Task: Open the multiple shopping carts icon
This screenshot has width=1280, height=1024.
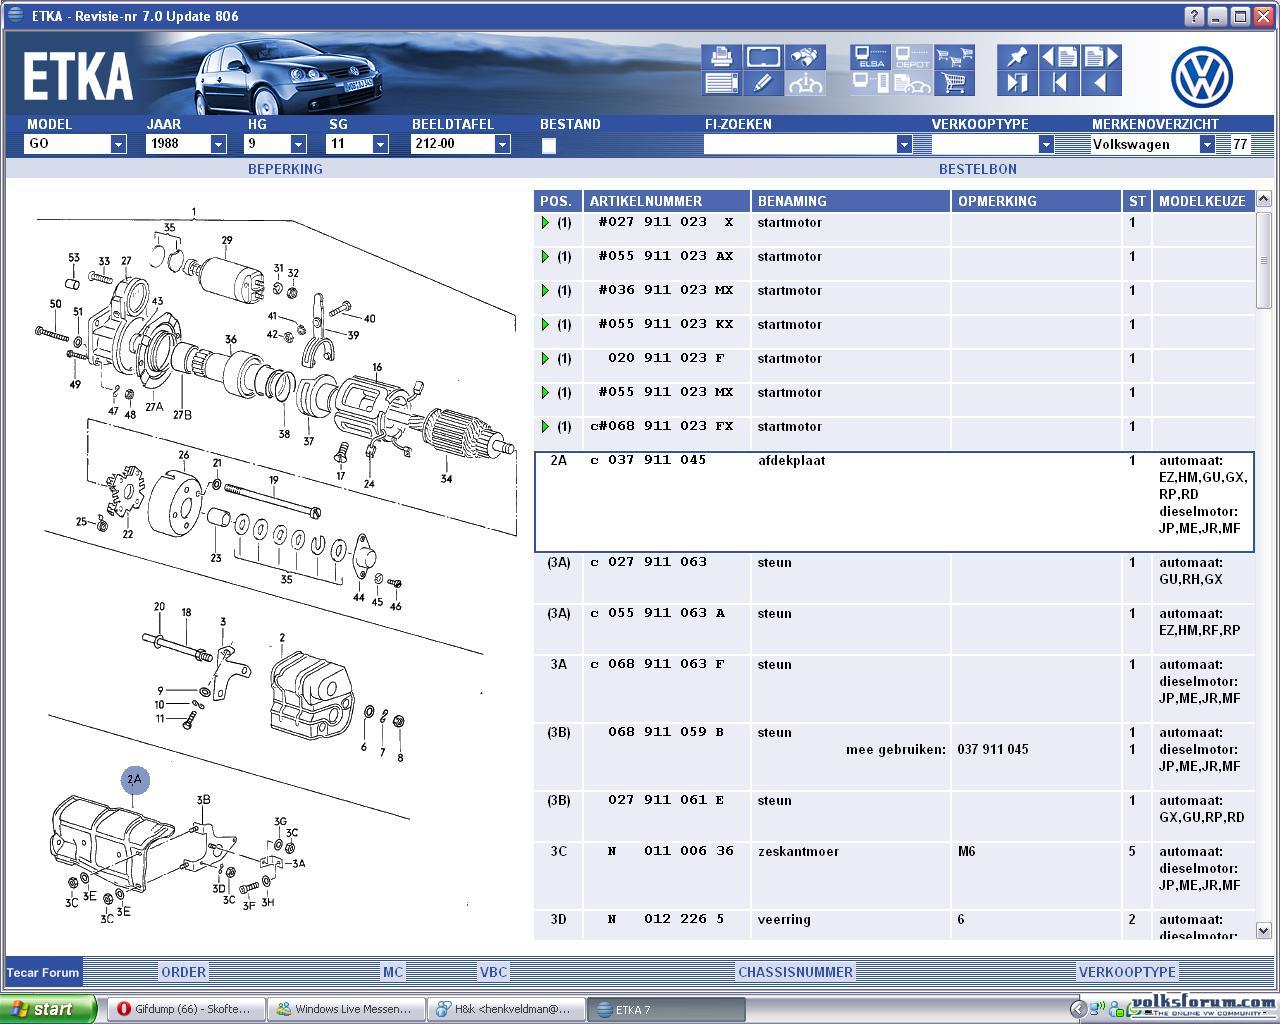Action: click(x=954, y=57)
